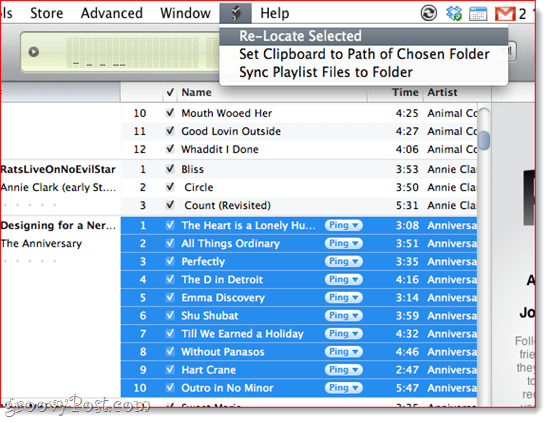This screenshot has width=550, height=422.
Task: Click the album rating dots under The Anniversary
Action: click(x=30, y=261)
